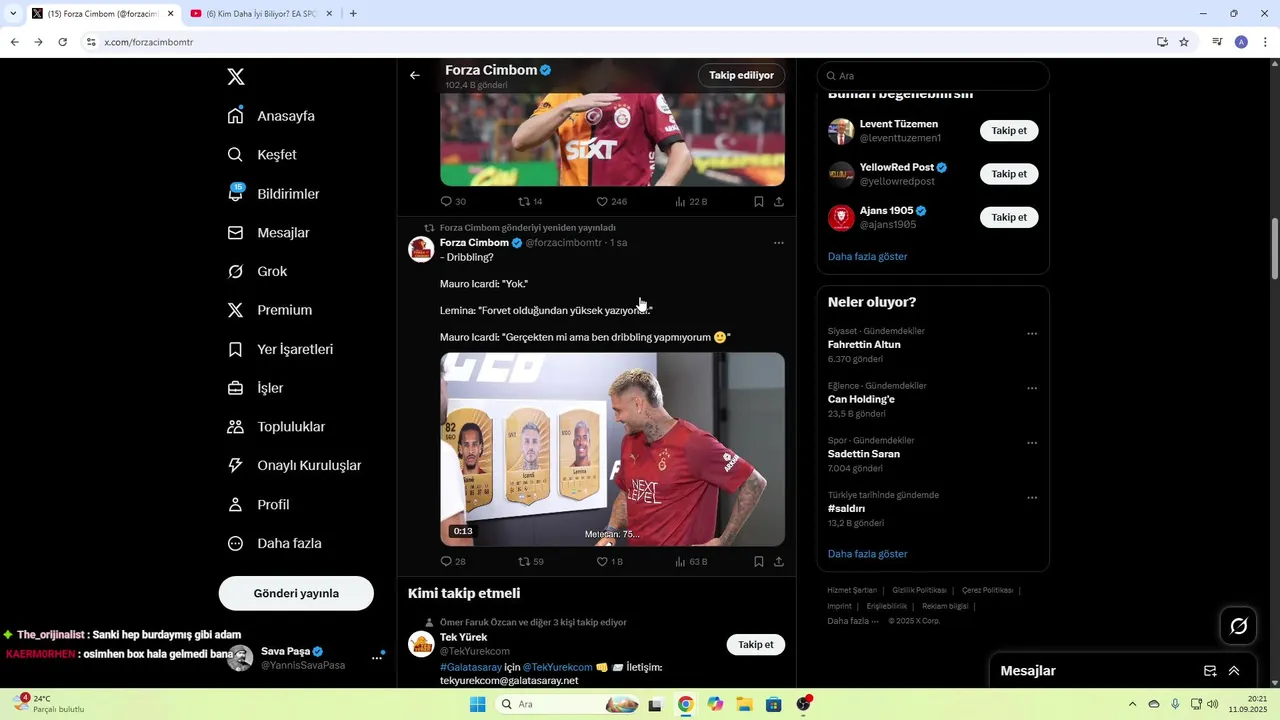The width and height of the screenshot is (1280, 720).
Task: Repost the post with 14 reposts
Action: coord(530,201)
